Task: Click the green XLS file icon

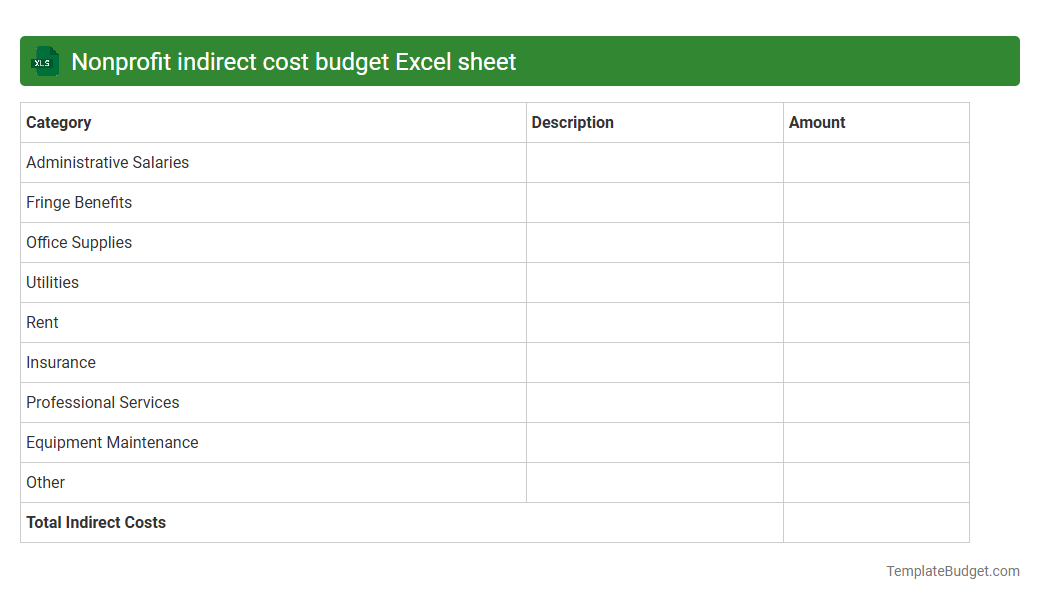Action: point(44,61)
